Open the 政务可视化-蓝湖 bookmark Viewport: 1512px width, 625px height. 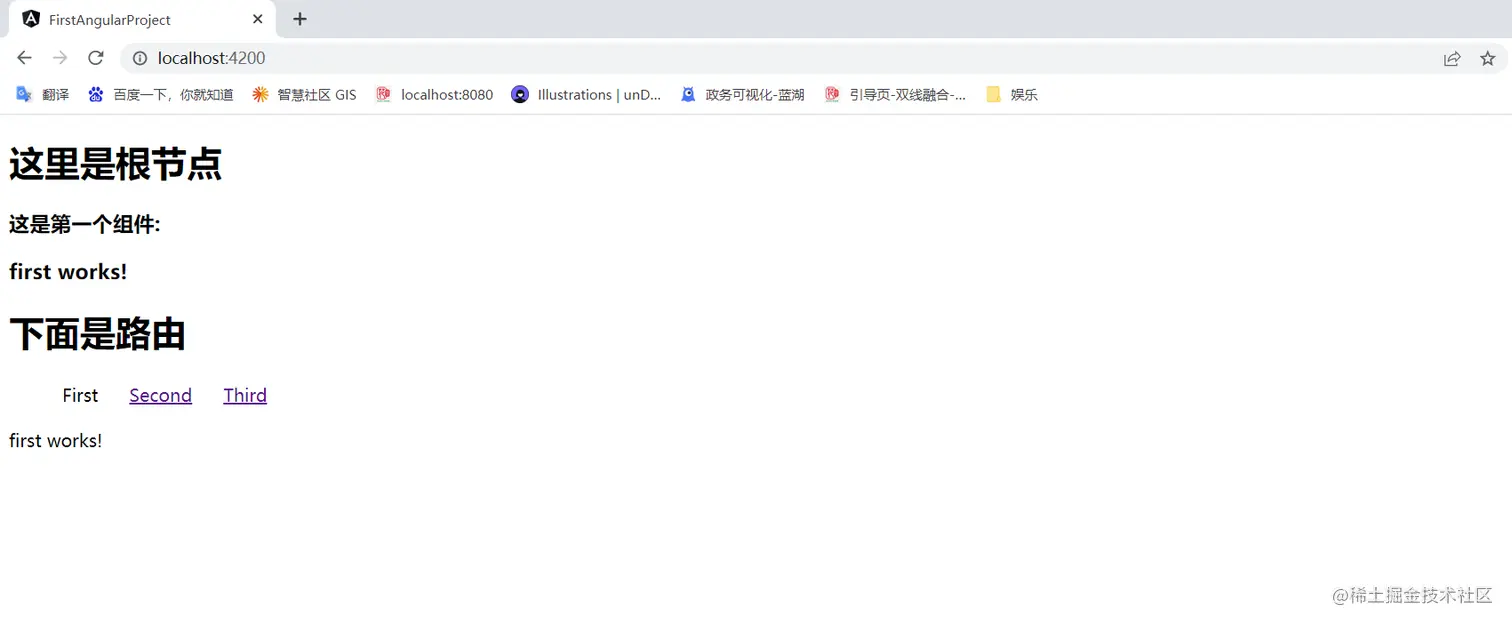tap(742, 95)
